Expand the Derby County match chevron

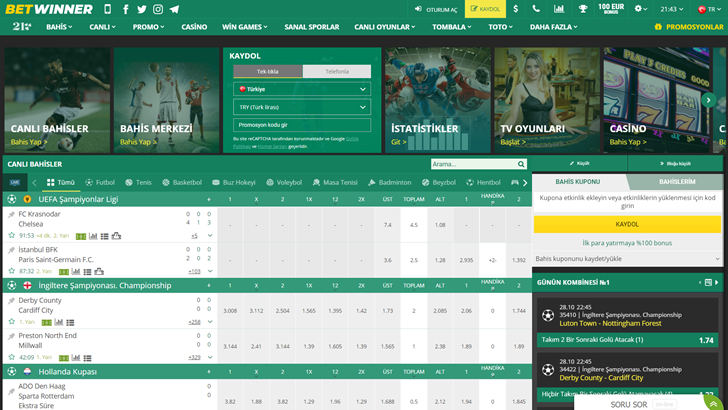pyautogui.click(x=210, y=321)
